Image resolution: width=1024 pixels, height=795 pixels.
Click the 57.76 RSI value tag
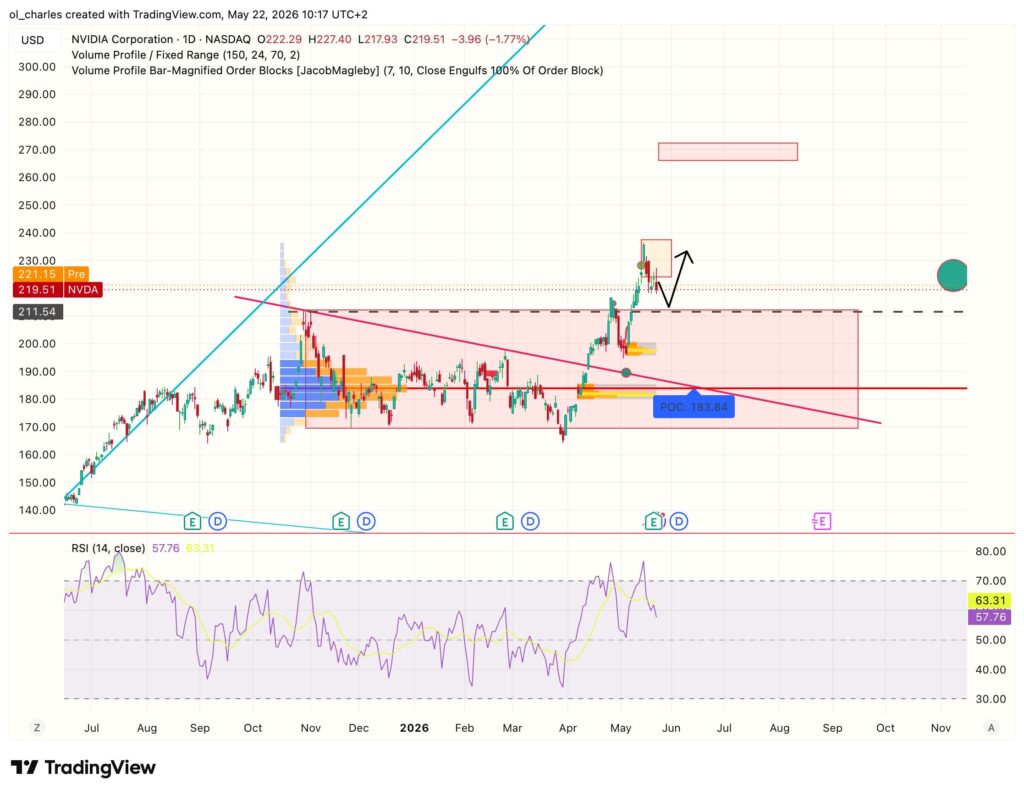point(989,617)
